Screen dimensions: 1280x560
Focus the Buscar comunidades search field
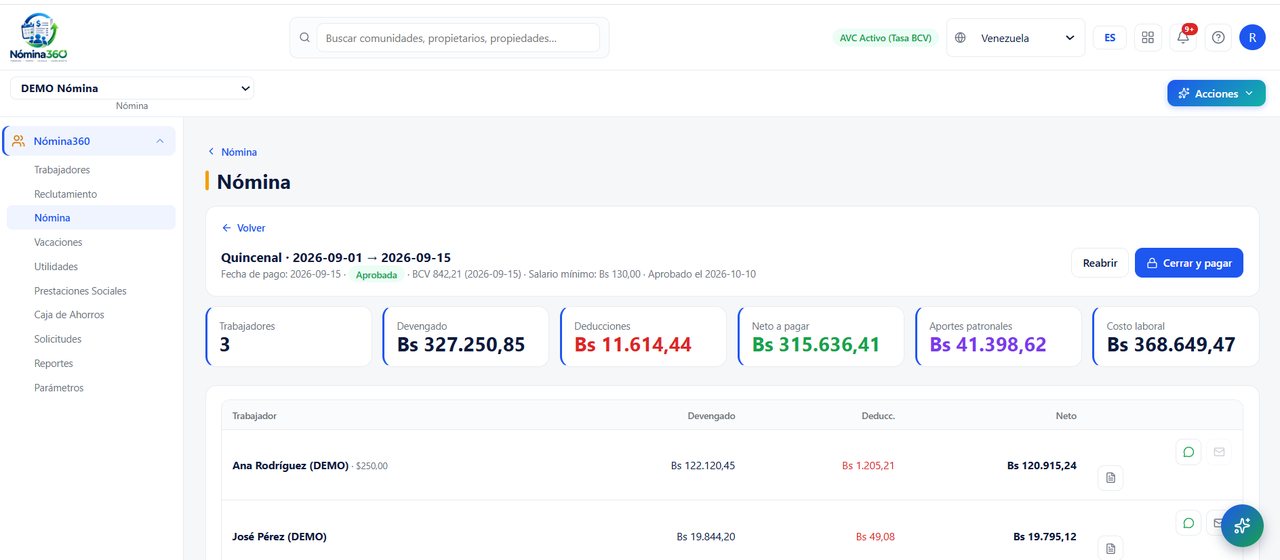pos(458,38)
